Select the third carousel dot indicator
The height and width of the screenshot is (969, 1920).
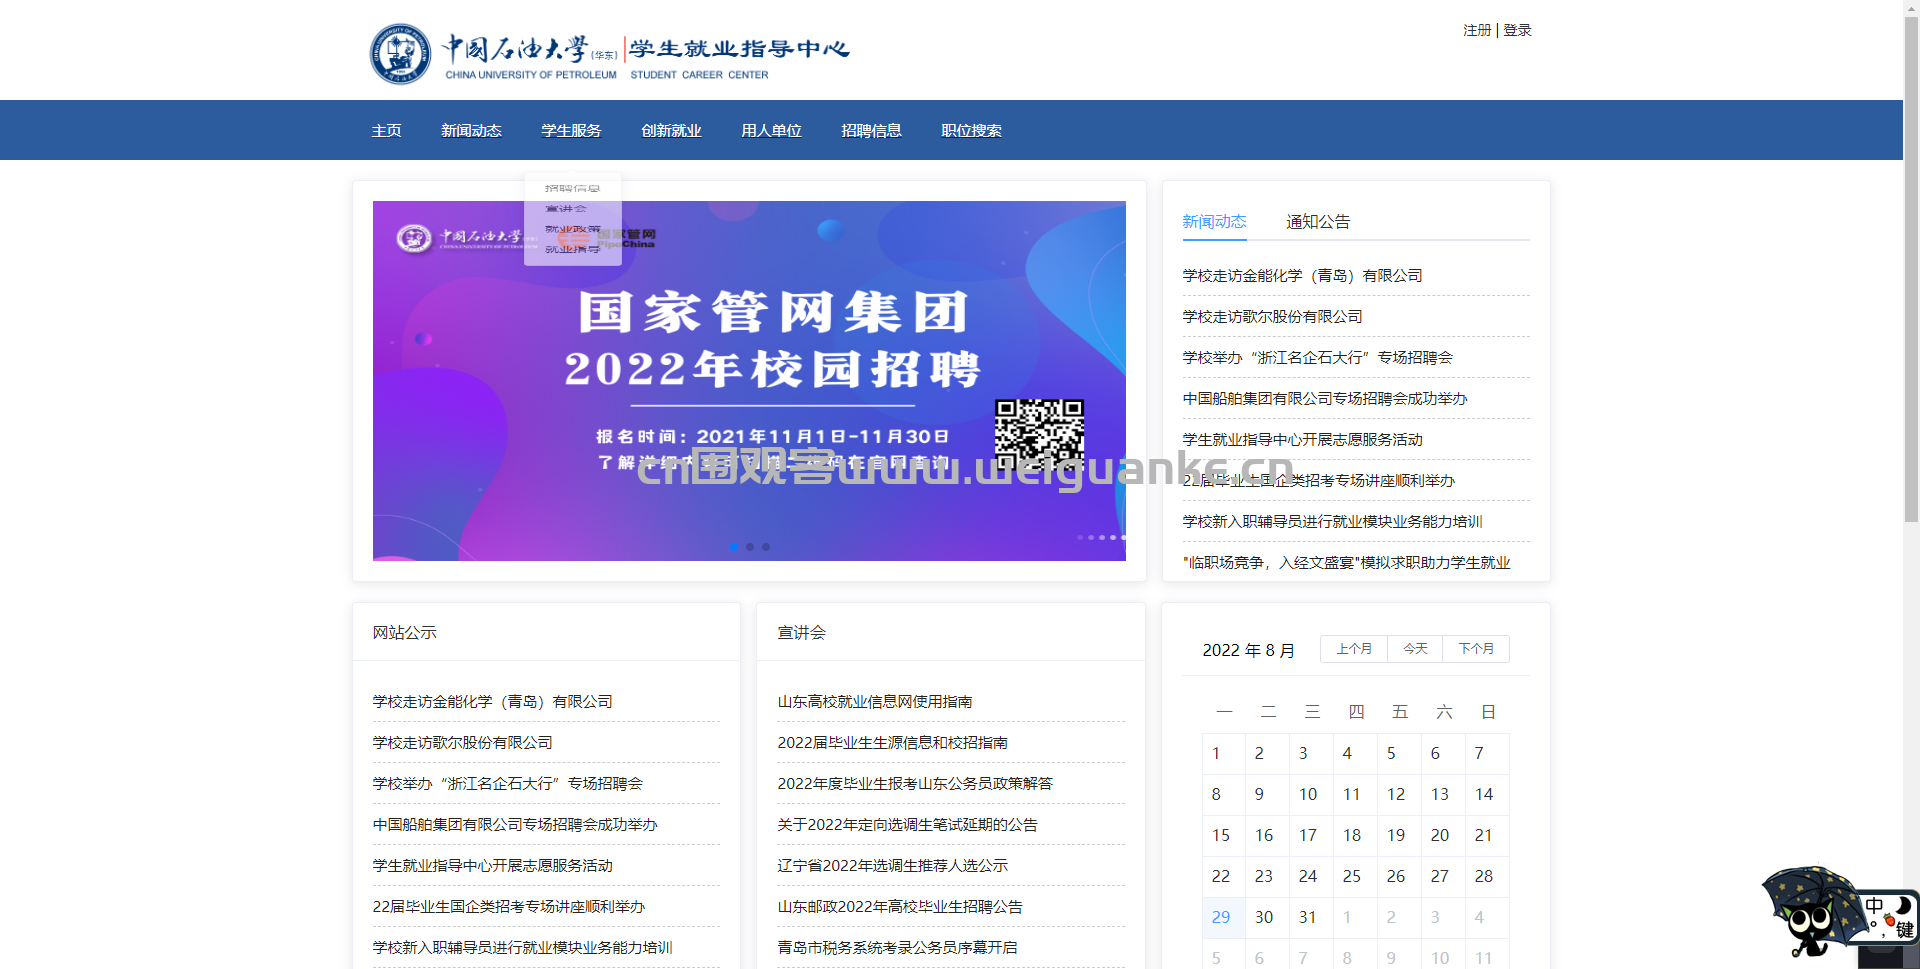pyautogui.click(x=766, y=547)
